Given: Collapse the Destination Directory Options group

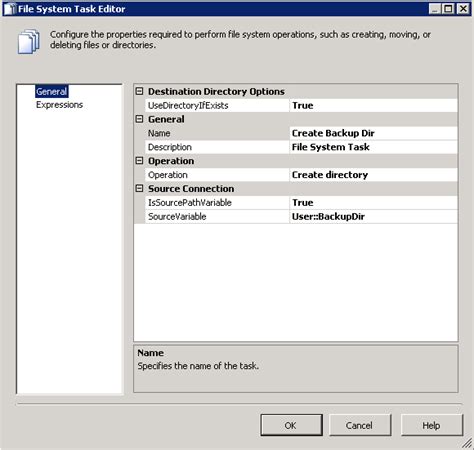Looking at the screenshot, I should pyautogui.click(x=139, y=91).
